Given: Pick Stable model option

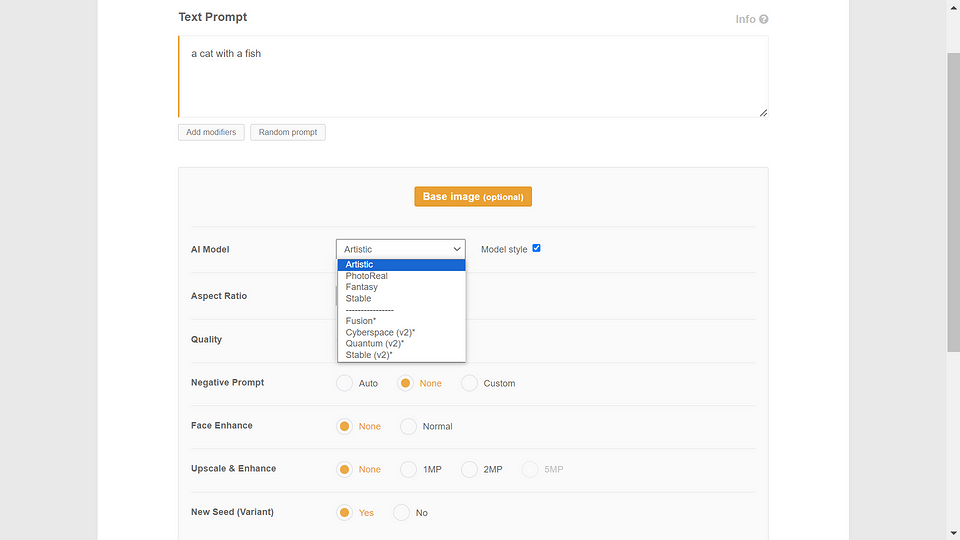Looking at the screenshot, I should point(359,298).
